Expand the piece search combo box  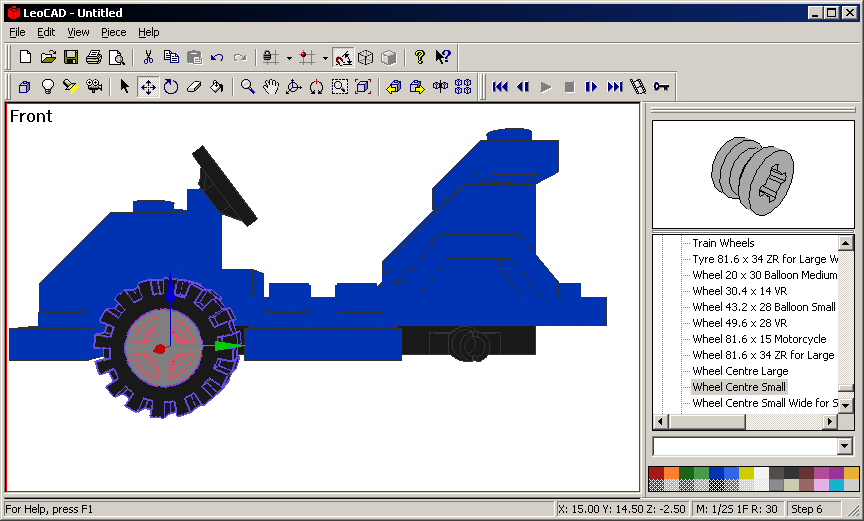(x=845, y=446)
